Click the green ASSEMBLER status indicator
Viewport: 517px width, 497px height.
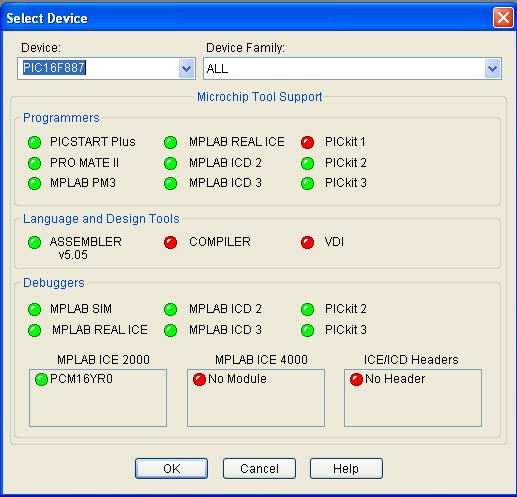click(34, 242)
